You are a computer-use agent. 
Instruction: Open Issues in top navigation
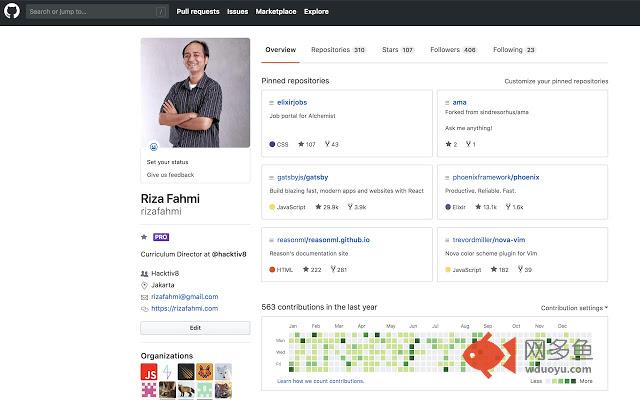point(238,11)
